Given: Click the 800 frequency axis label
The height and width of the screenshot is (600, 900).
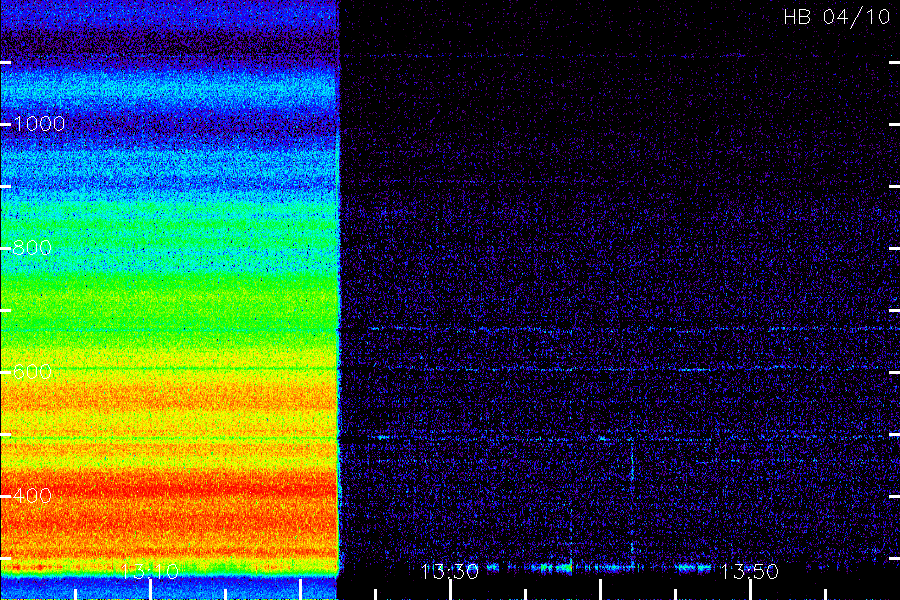Looking at the screenshot, I should click(x=32, y=248).
